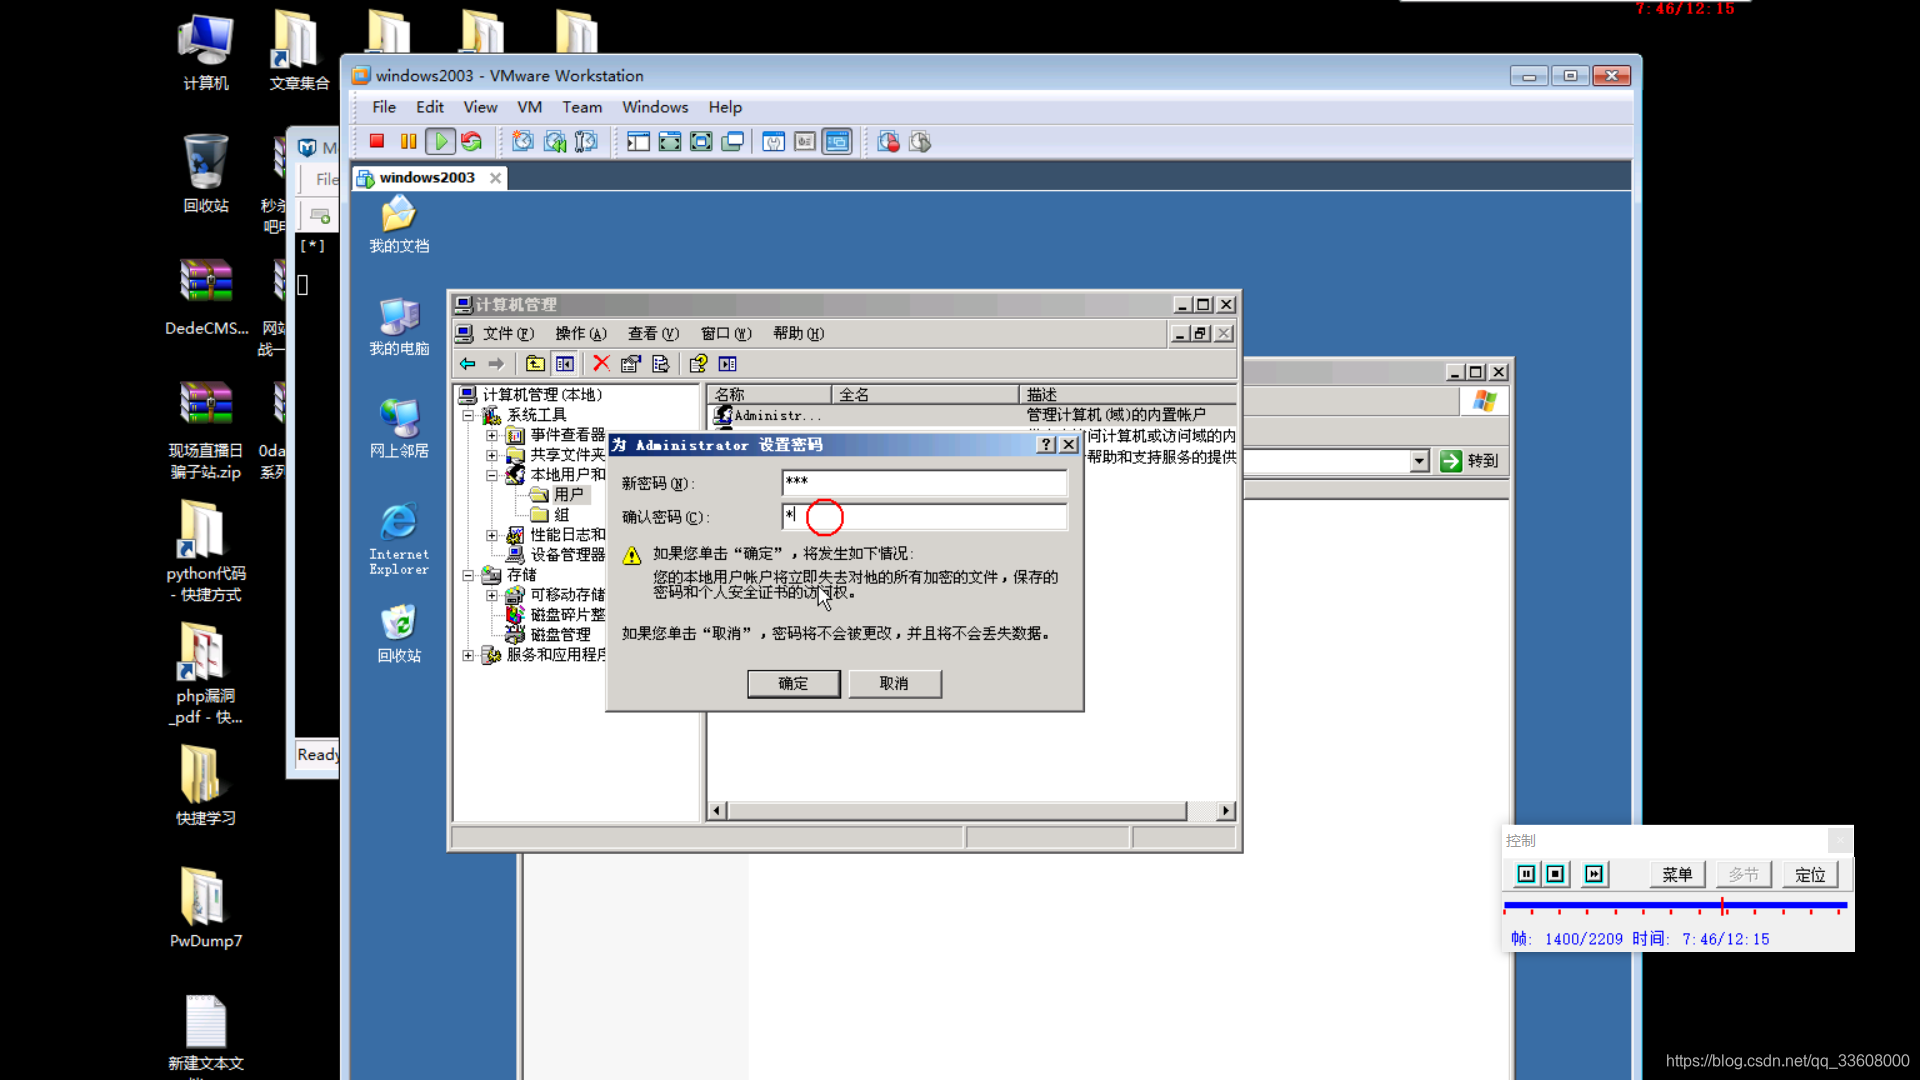The width and height of the screenshot is (1920, 1080).
Task: Collapse the 系统工具 tree node
Action: tap(467, 415)
